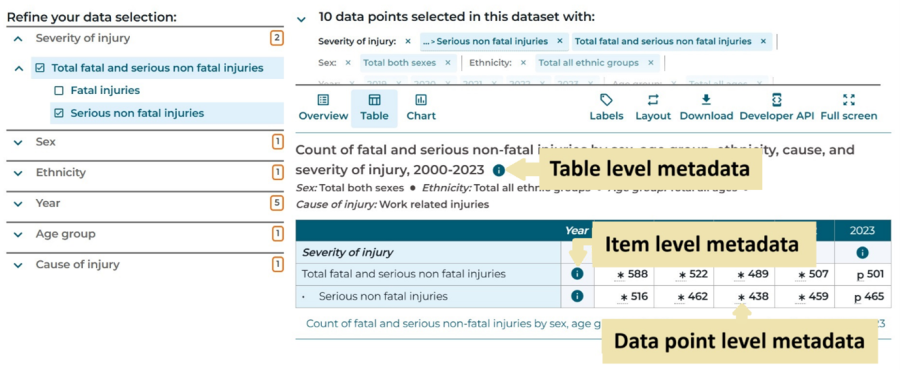The height and width of the screenshot is (370, 900).
Task: Click the Year header label in table
Action: click(576, 231)
